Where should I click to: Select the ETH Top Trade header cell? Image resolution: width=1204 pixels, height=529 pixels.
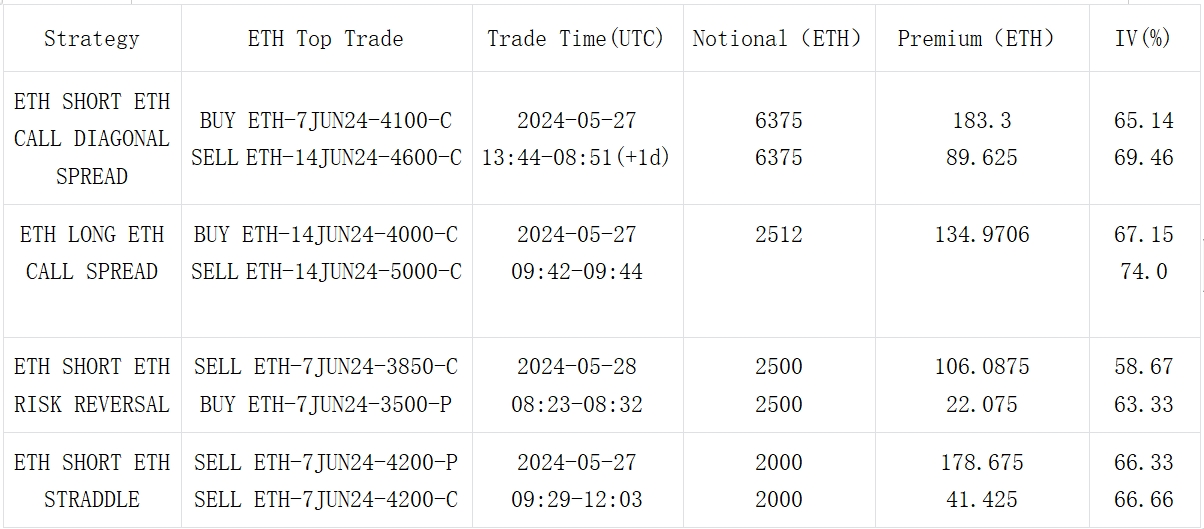326,39
